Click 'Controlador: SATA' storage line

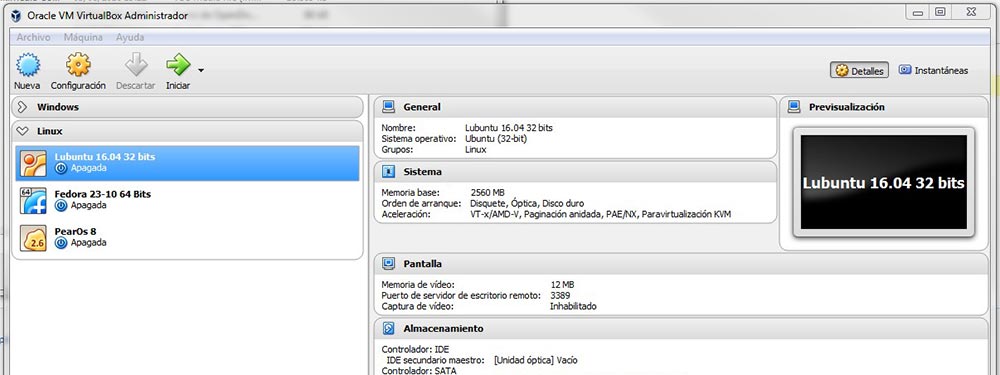pyautogui.click(x=419, y=371)
